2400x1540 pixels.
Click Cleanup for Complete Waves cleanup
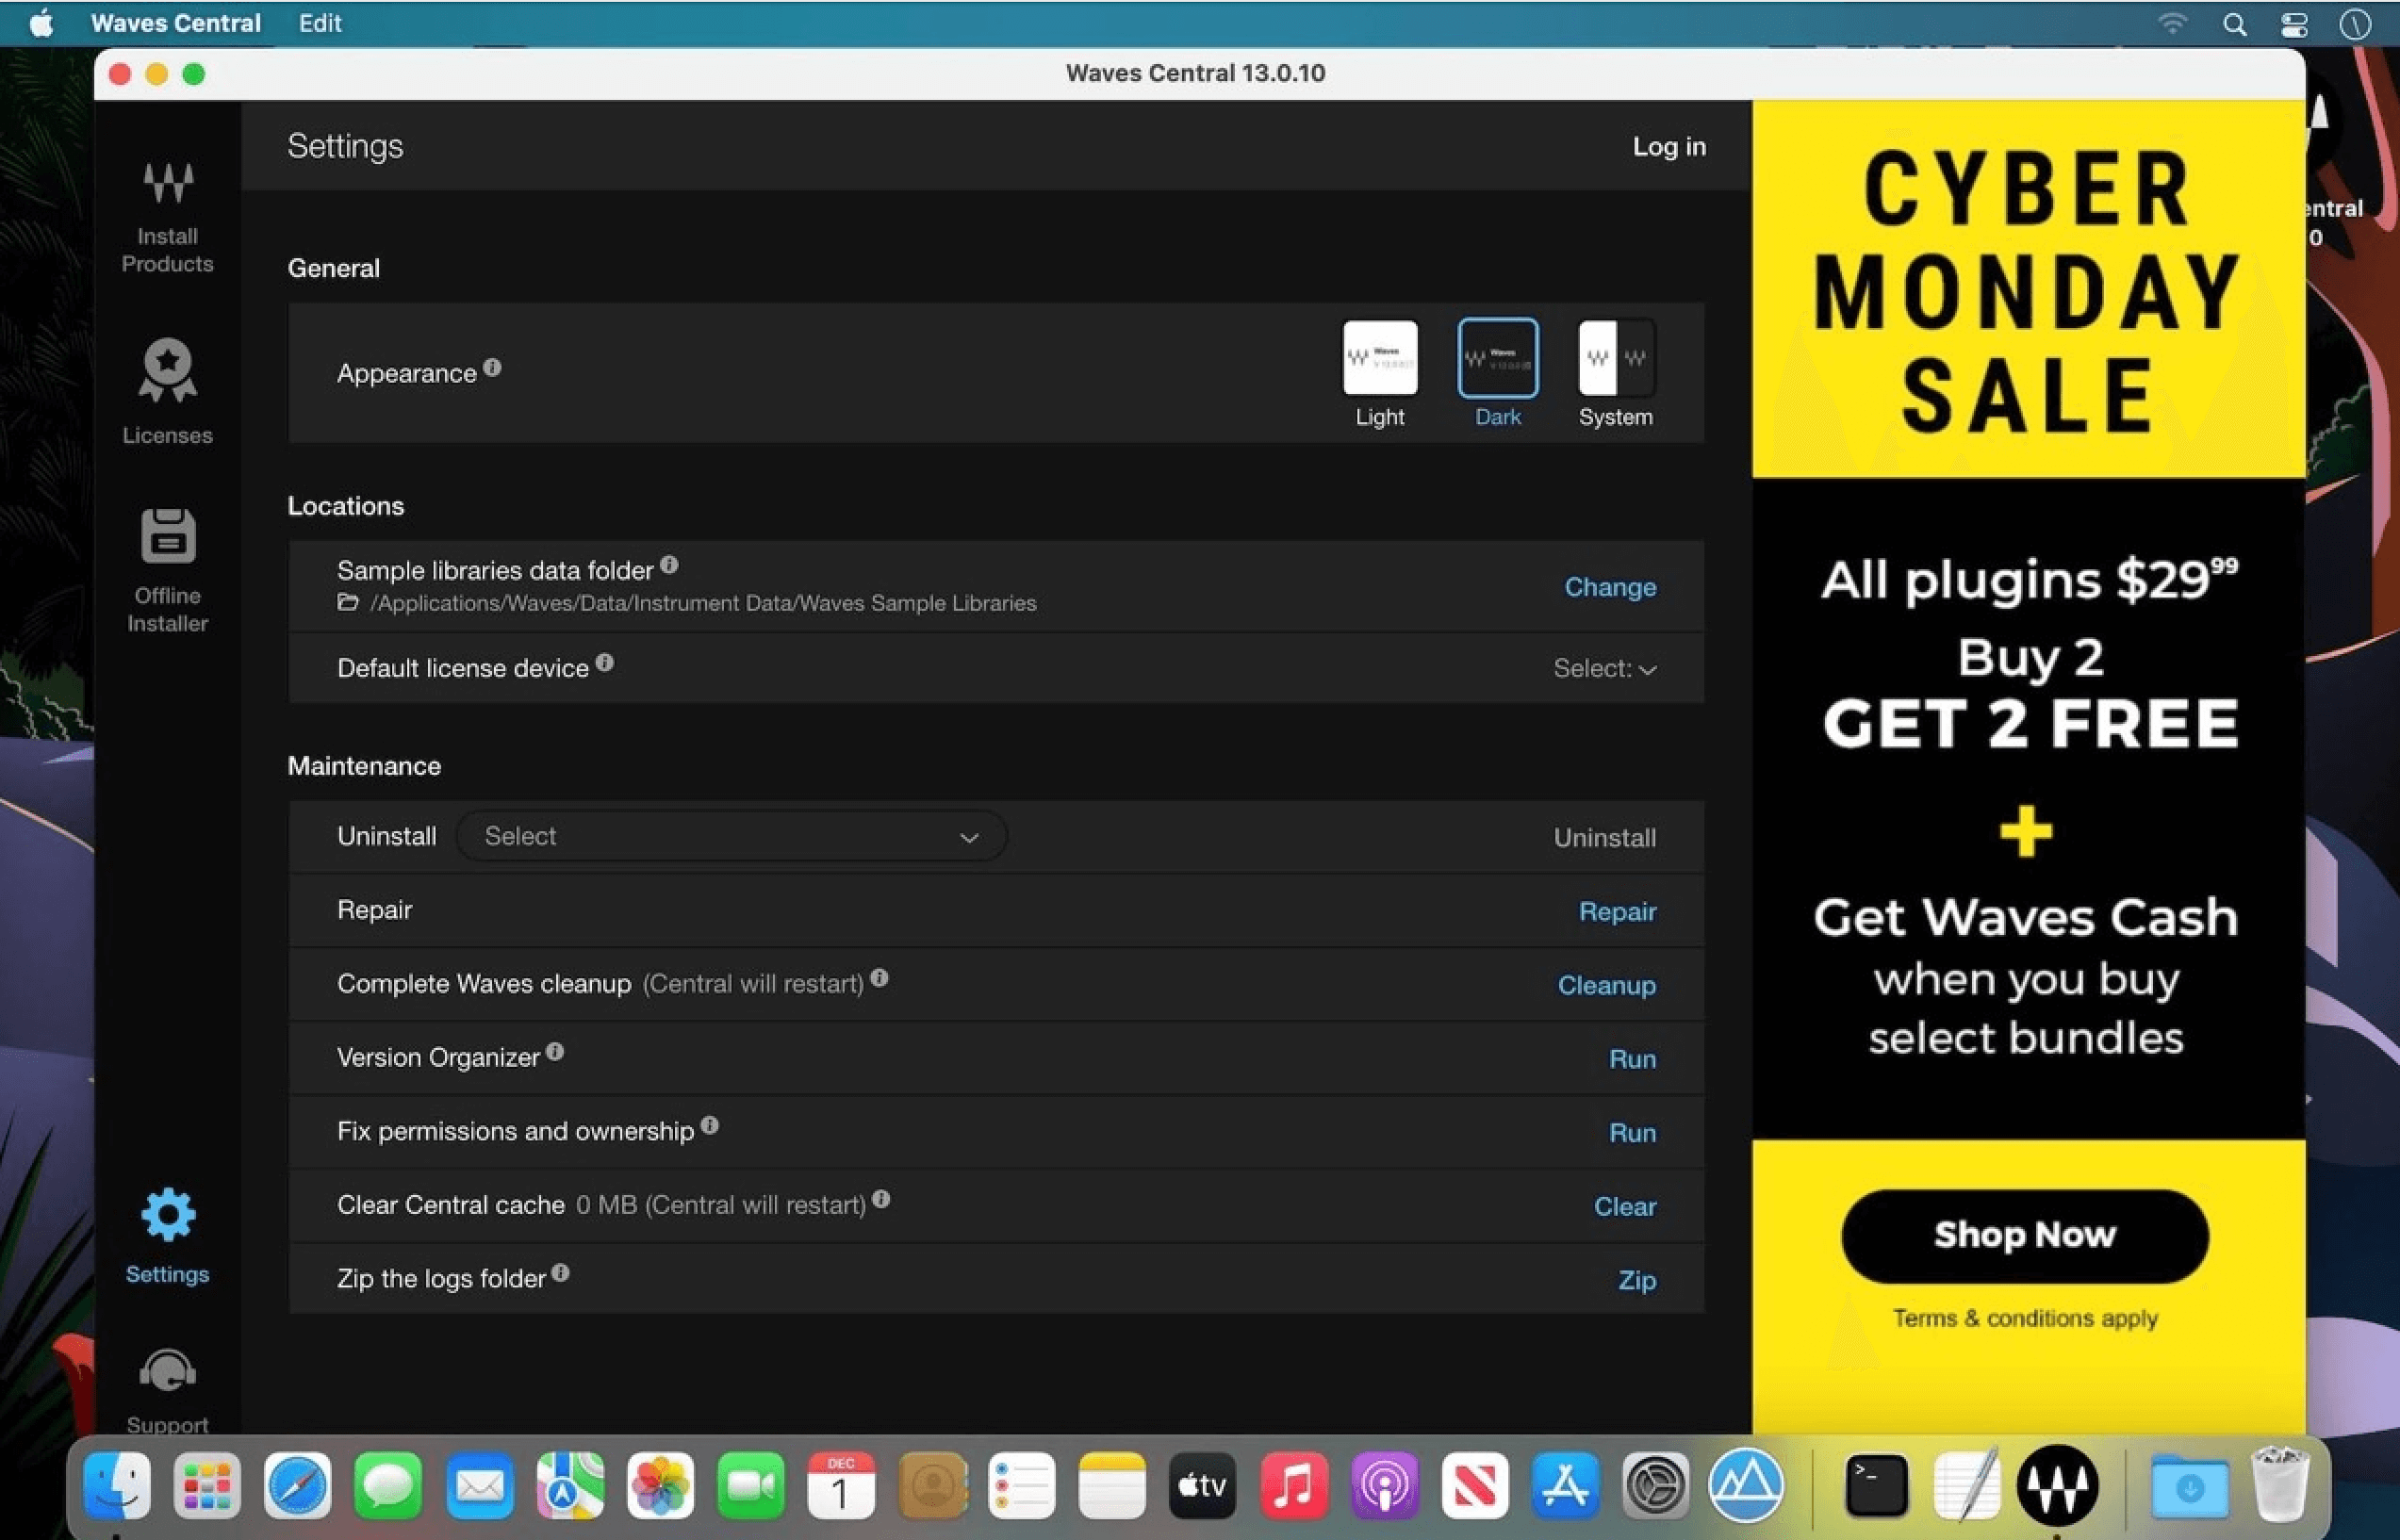[1606, 985]
